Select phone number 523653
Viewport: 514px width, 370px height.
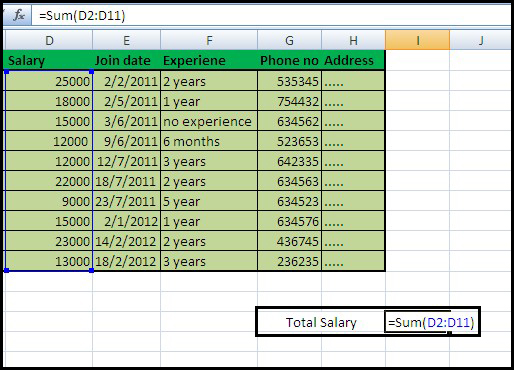click(289, 141)
